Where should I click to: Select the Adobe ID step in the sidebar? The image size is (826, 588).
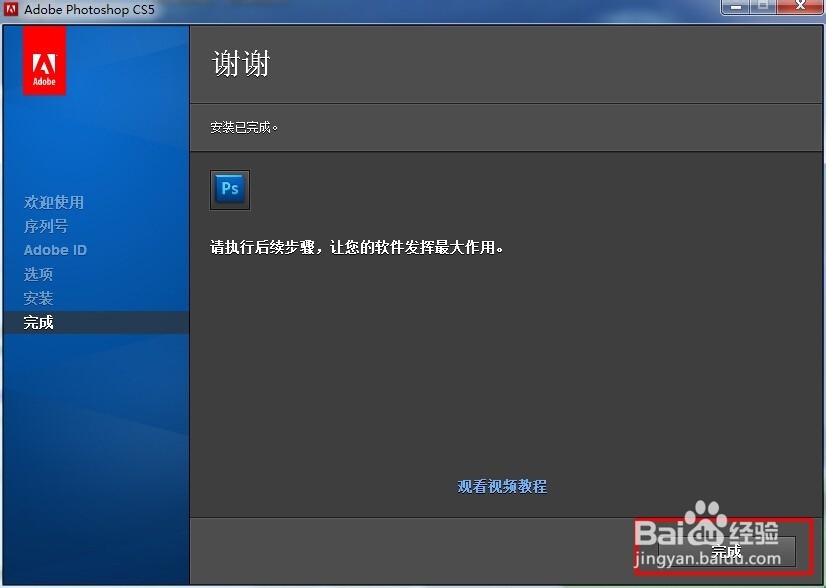pyautogui.click(x=55, y=250)
